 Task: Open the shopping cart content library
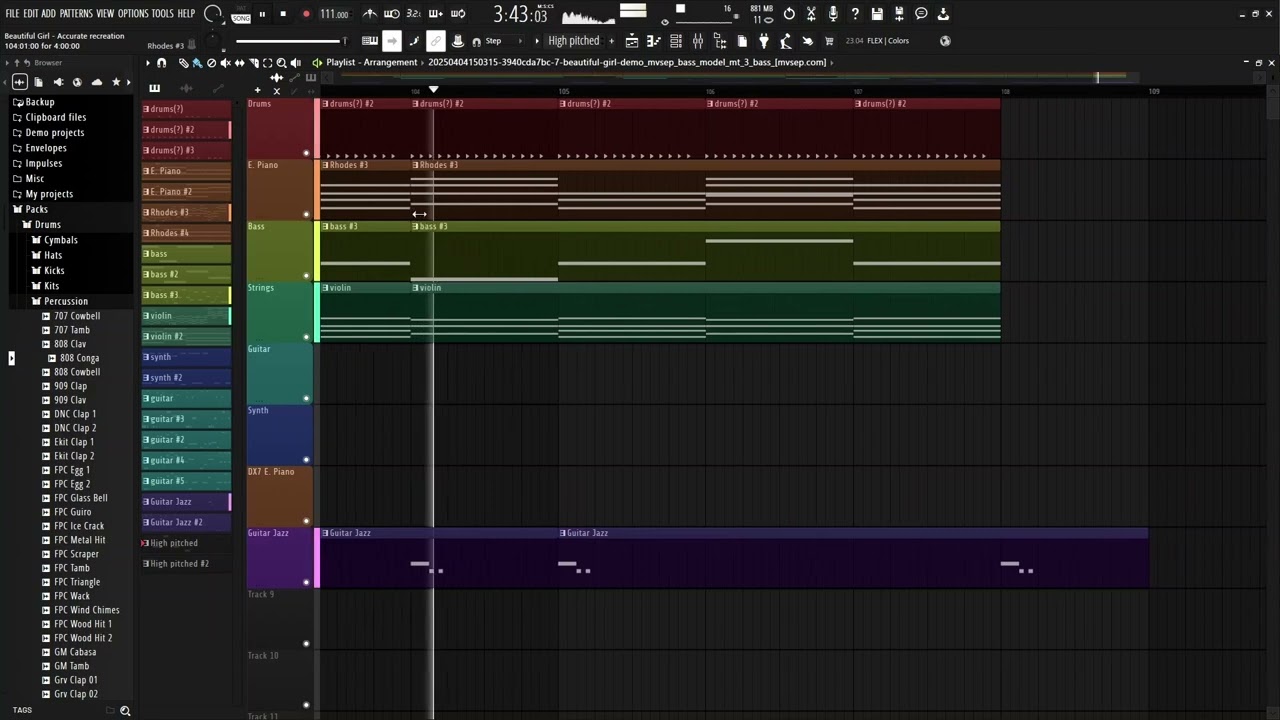(829, 41)
